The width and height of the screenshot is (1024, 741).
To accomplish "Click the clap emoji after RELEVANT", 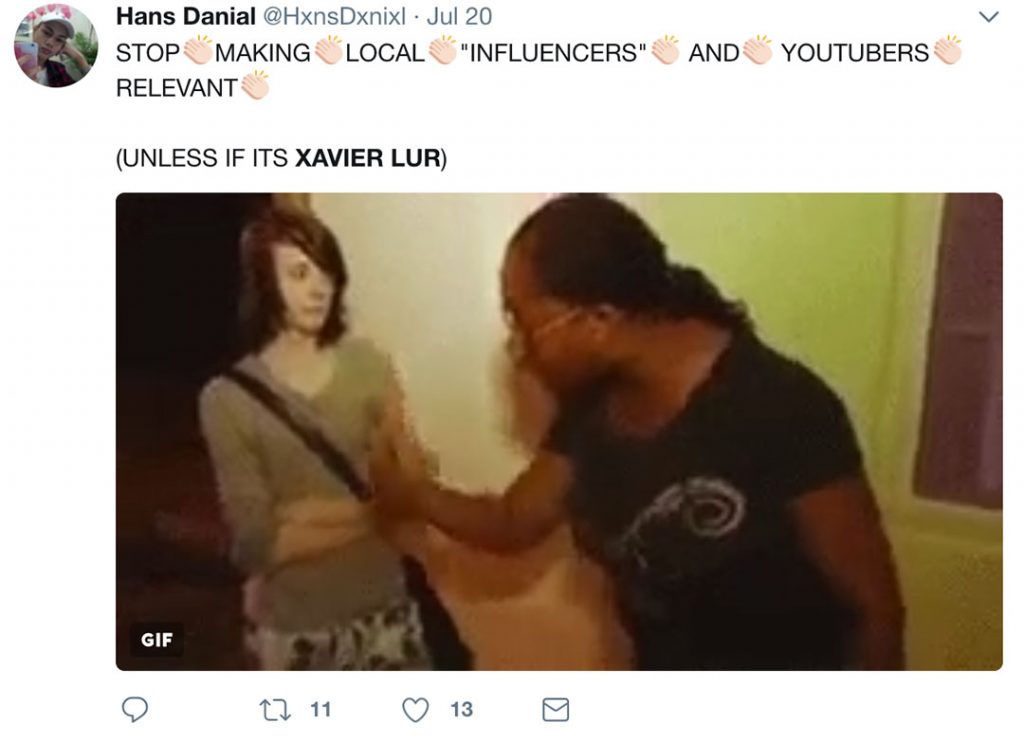I will point(255,85).
